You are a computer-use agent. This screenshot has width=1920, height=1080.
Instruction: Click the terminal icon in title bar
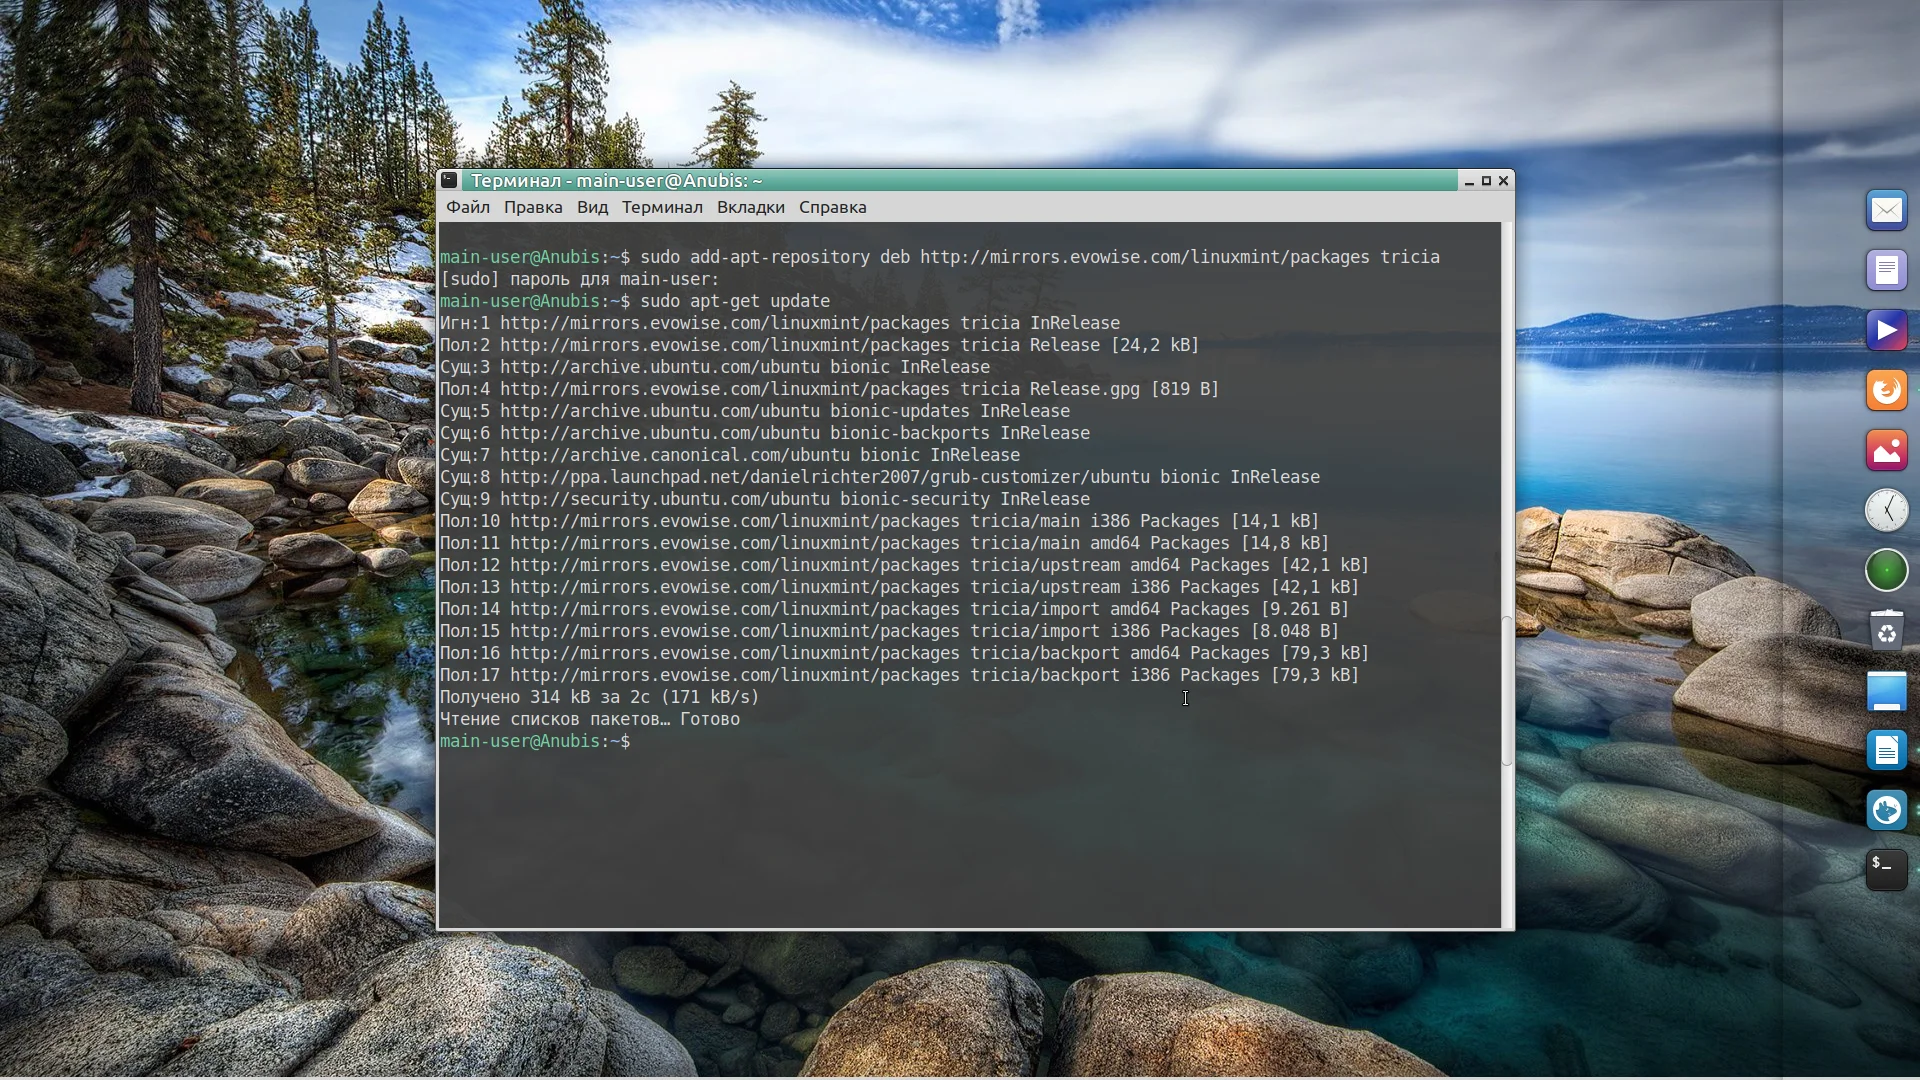coord(450,181)
